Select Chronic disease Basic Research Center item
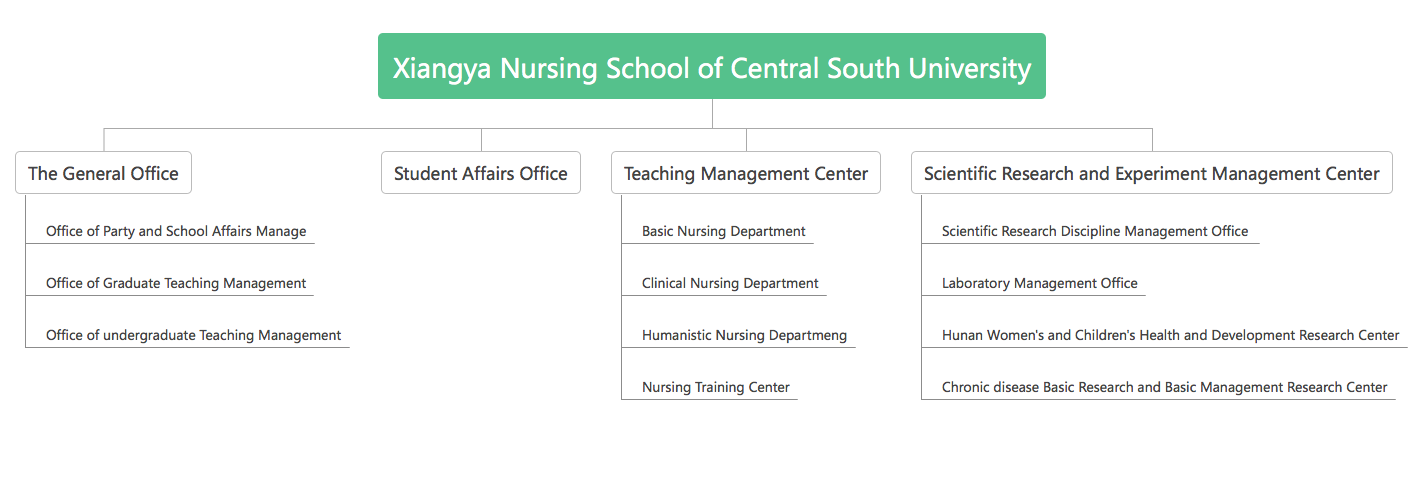The image size is (1423, 493). coord(1164,387)
